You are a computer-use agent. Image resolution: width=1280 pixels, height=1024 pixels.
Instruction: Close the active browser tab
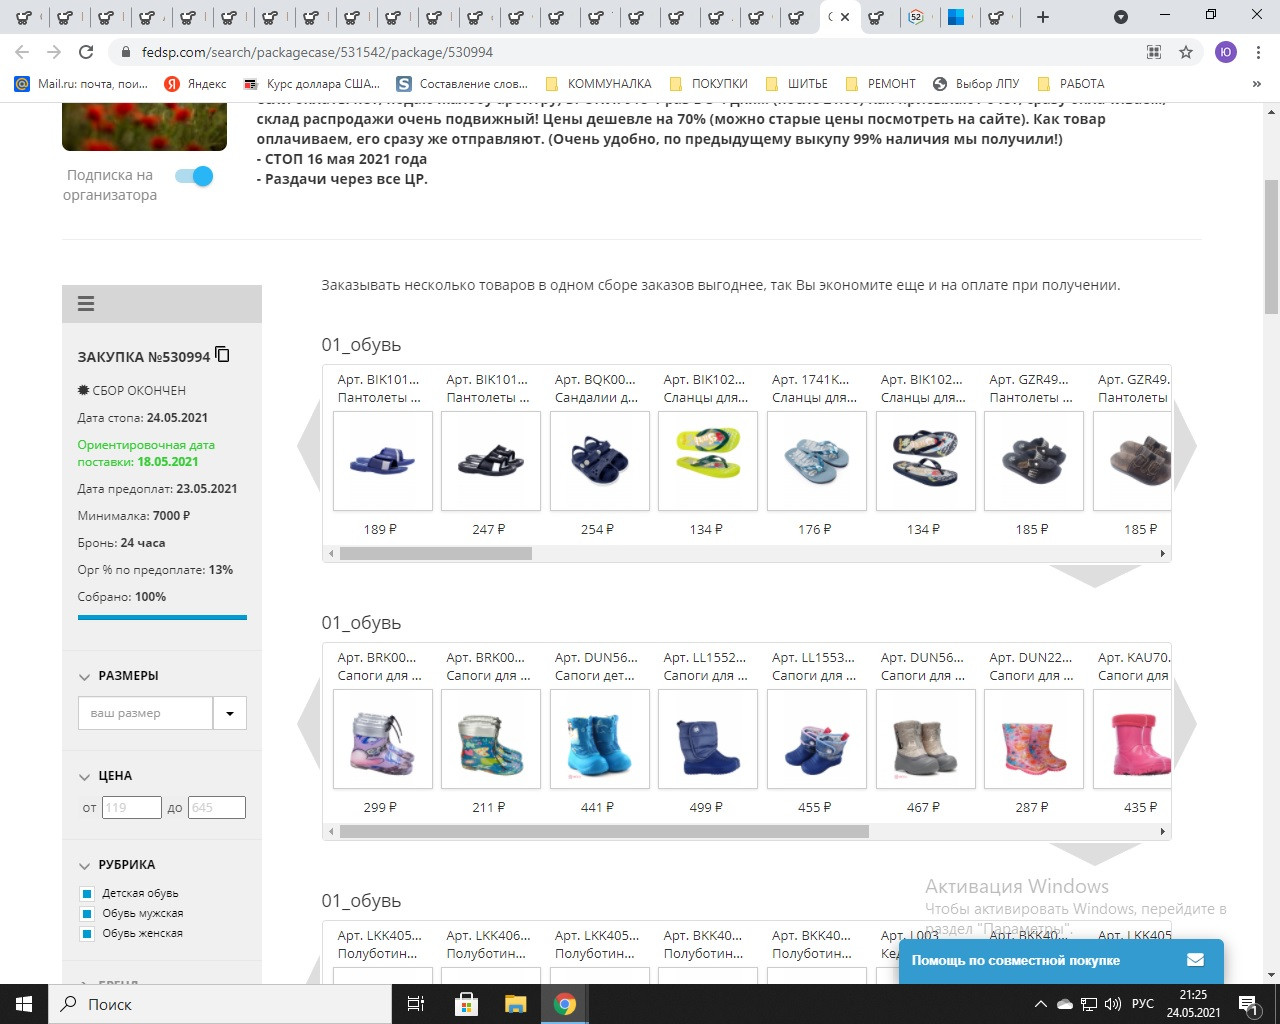[x=845, y=17]
